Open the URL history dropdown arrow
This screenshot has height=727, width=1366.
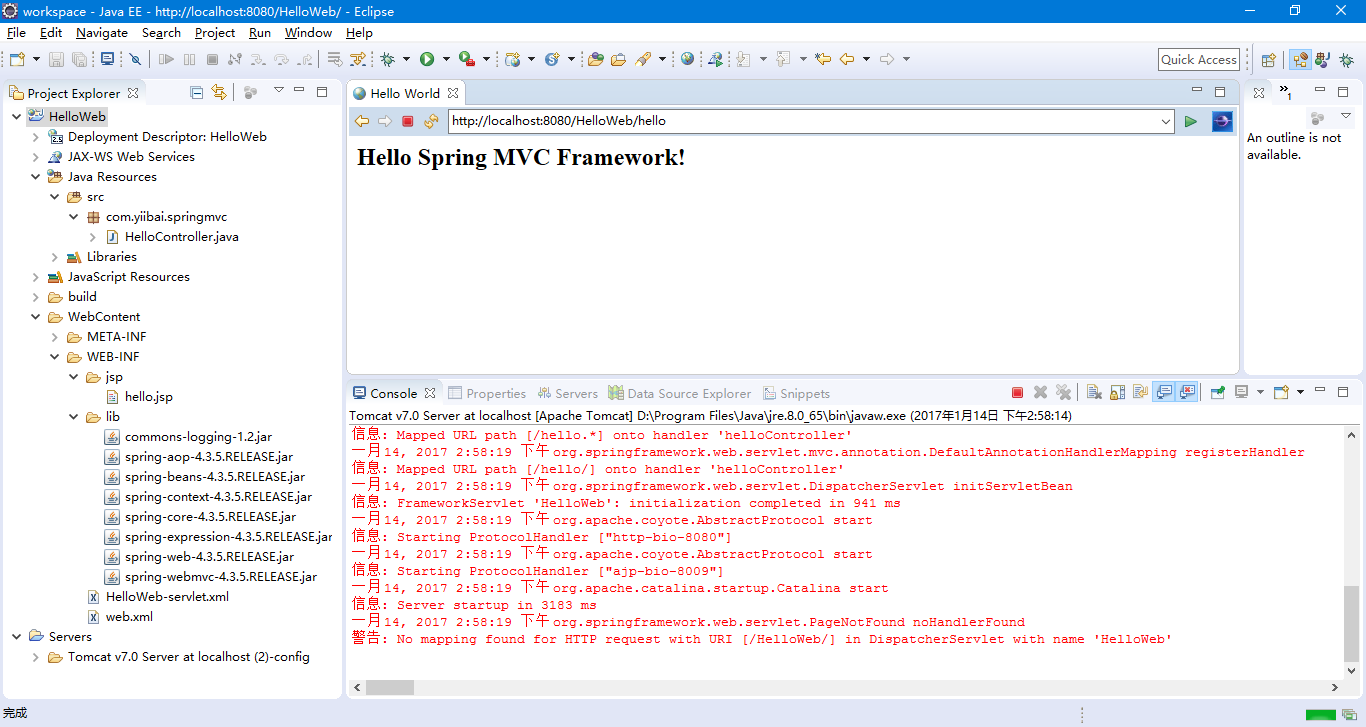click(1165, 121)
